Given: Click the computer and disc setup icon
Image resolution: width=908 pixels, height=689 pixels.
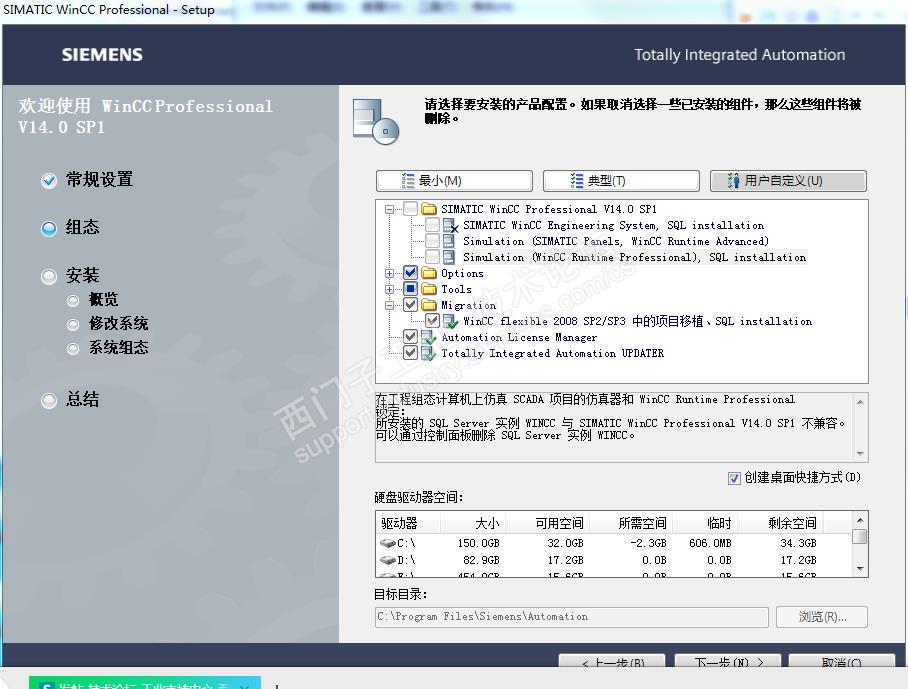Looking at the screenshot, I should tap(376, 122).
